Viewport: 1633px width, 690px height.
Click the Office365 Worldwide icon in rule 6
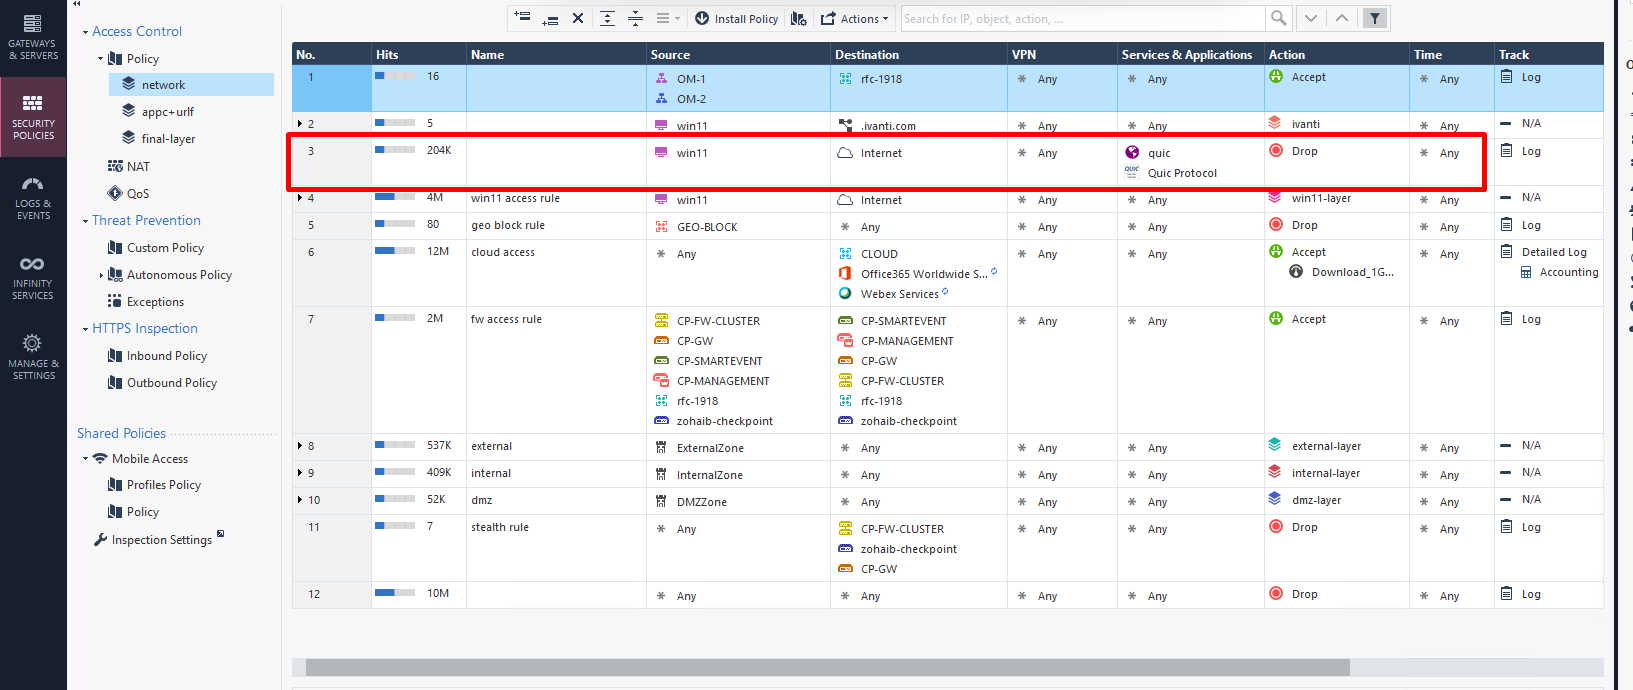click(845, 274)
